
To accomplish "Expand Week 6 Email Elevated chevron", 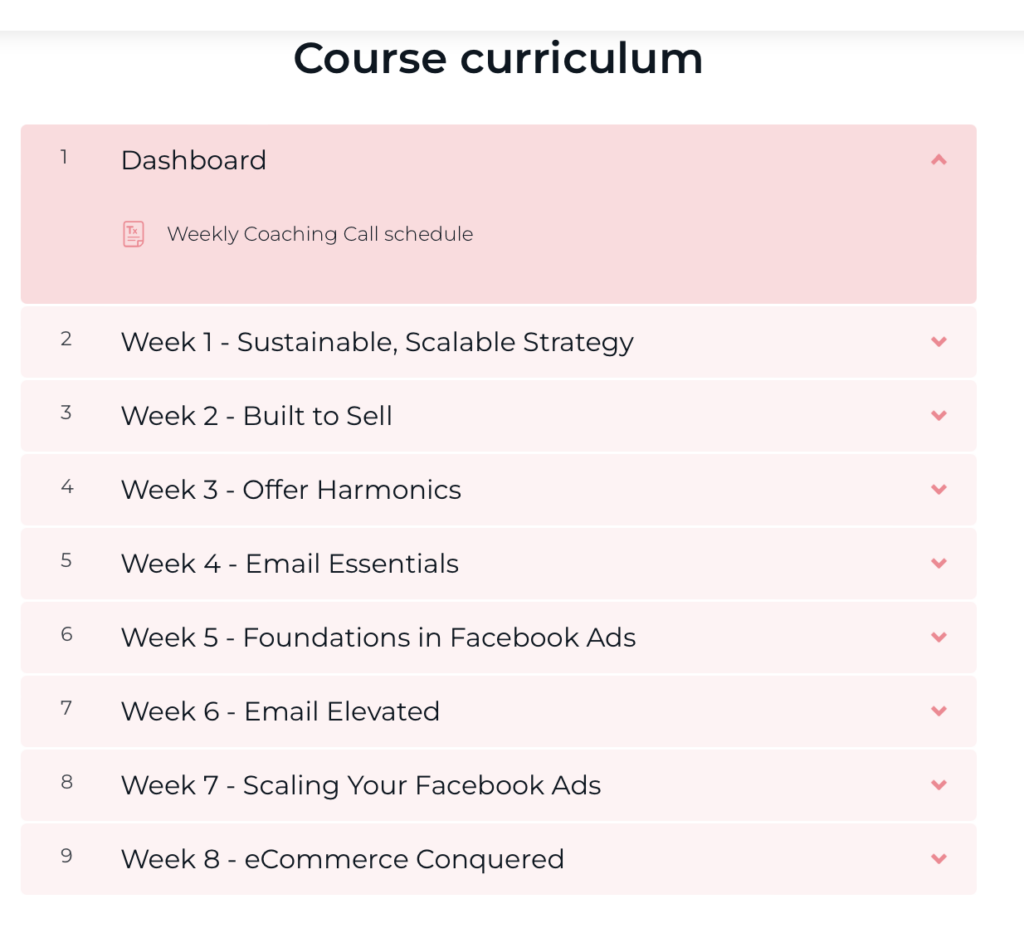I will (938, 710).
